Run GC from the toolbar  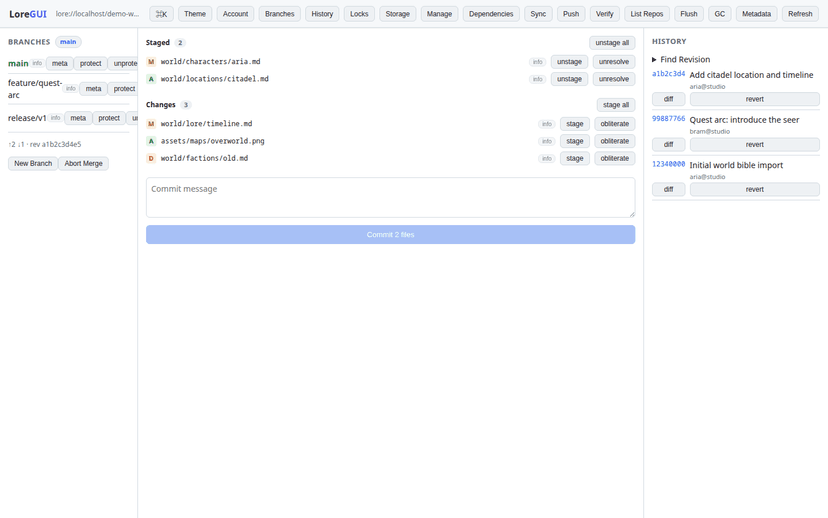coord(720,14)
